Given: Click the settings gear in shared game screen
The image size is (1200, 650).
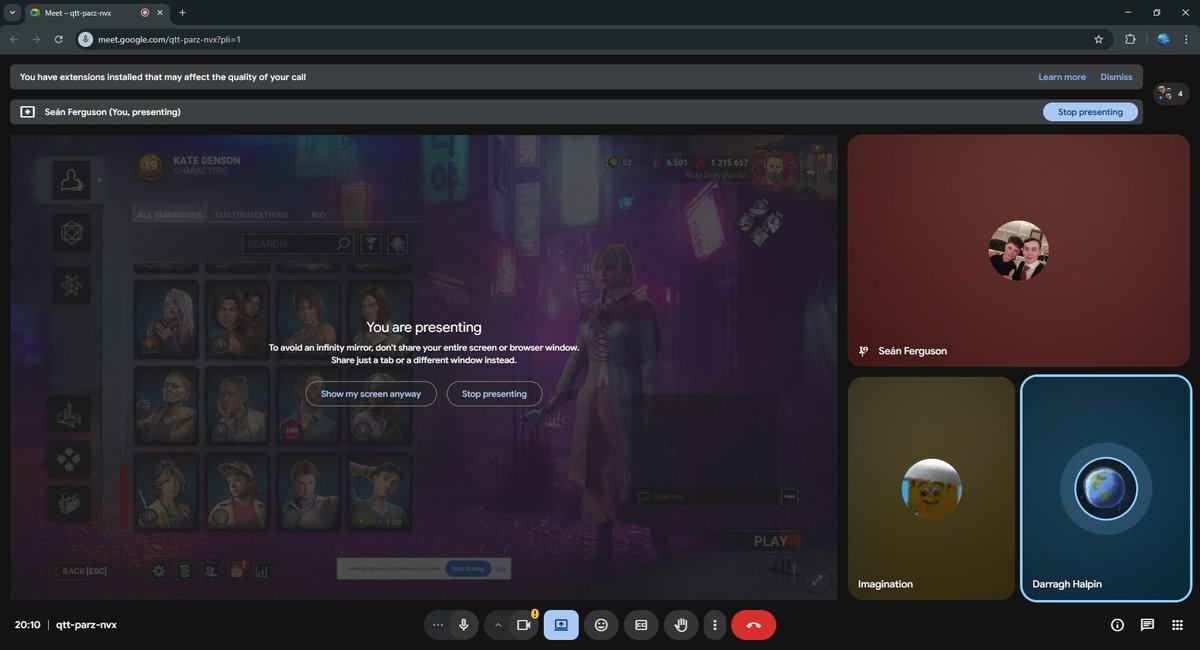Looking at the screenshot, I should pos(158,571).
